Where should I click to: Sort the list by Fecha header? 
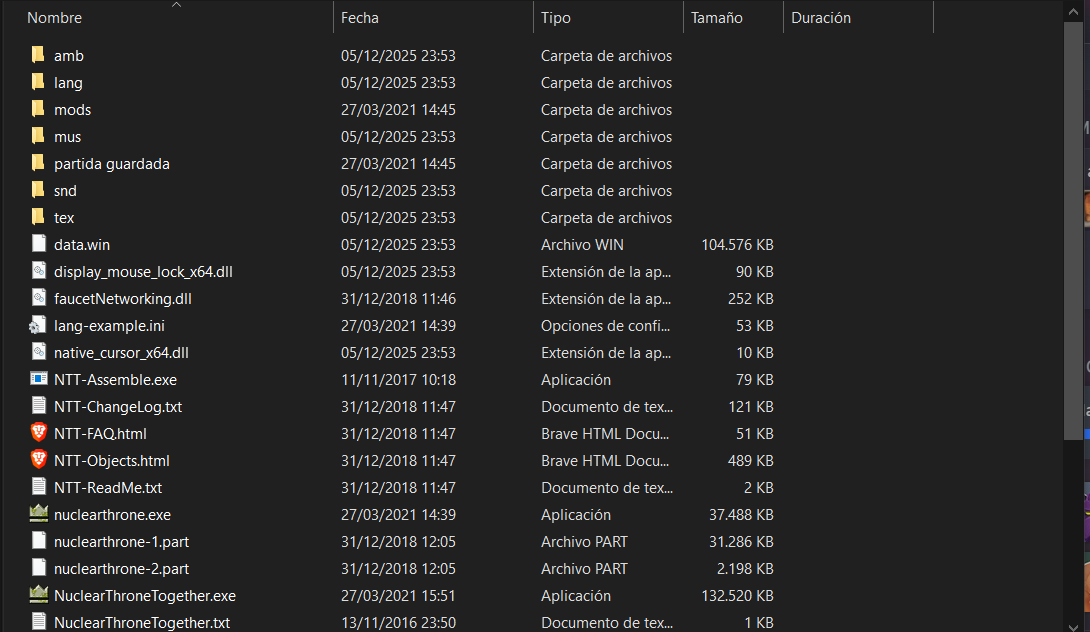(x=360, y=18)
